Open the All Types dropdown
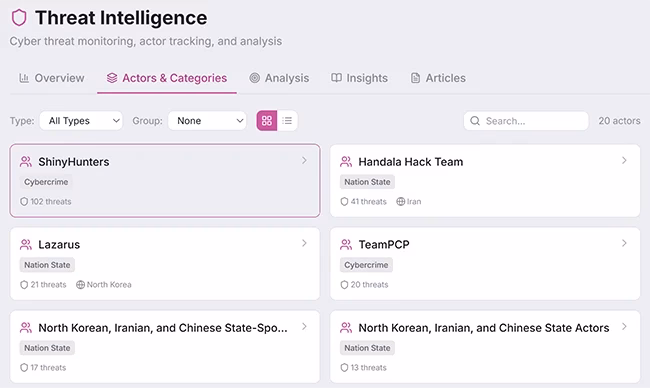The image size is (650, 388). [x=81, y=121]
